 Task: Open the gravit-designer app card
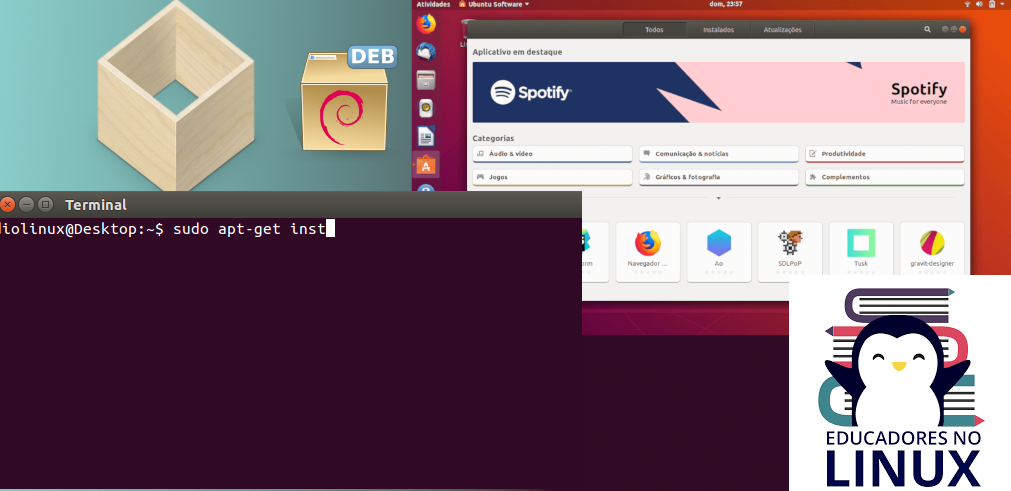pos(932,251)
